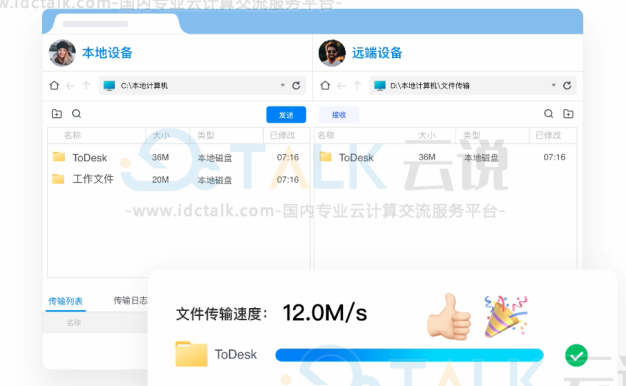Sort local list by 大小 column
The width and height of the screenshot is (626, 386).
161,135
